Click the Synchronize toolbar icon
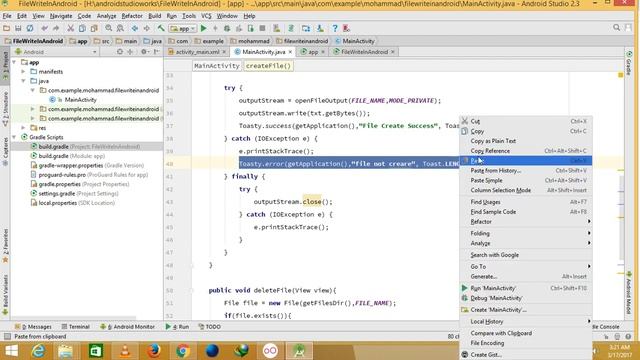The image size is (640, 360). point(30,29)
